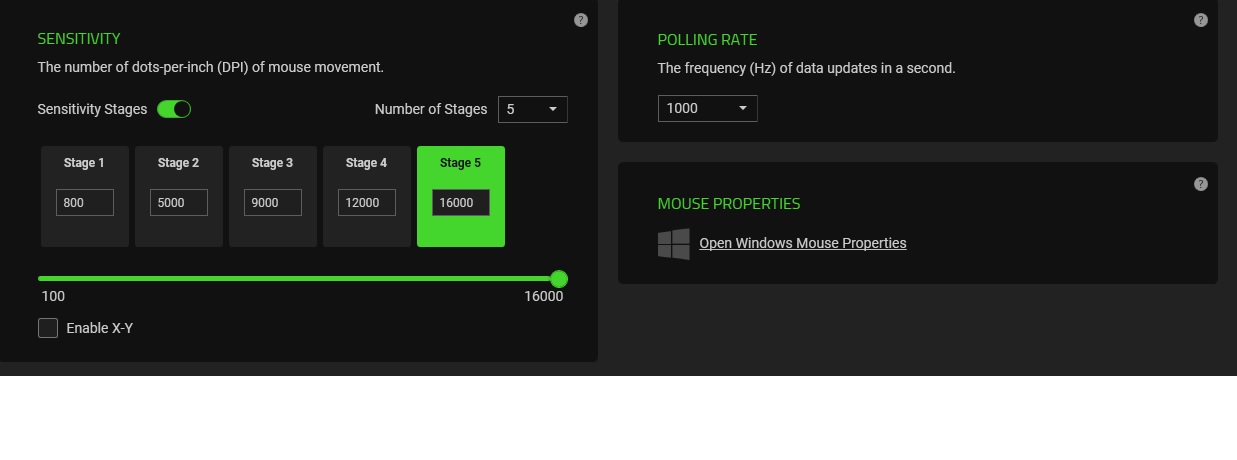Select the active Stage 5 tile

click(x=461, y=163)
